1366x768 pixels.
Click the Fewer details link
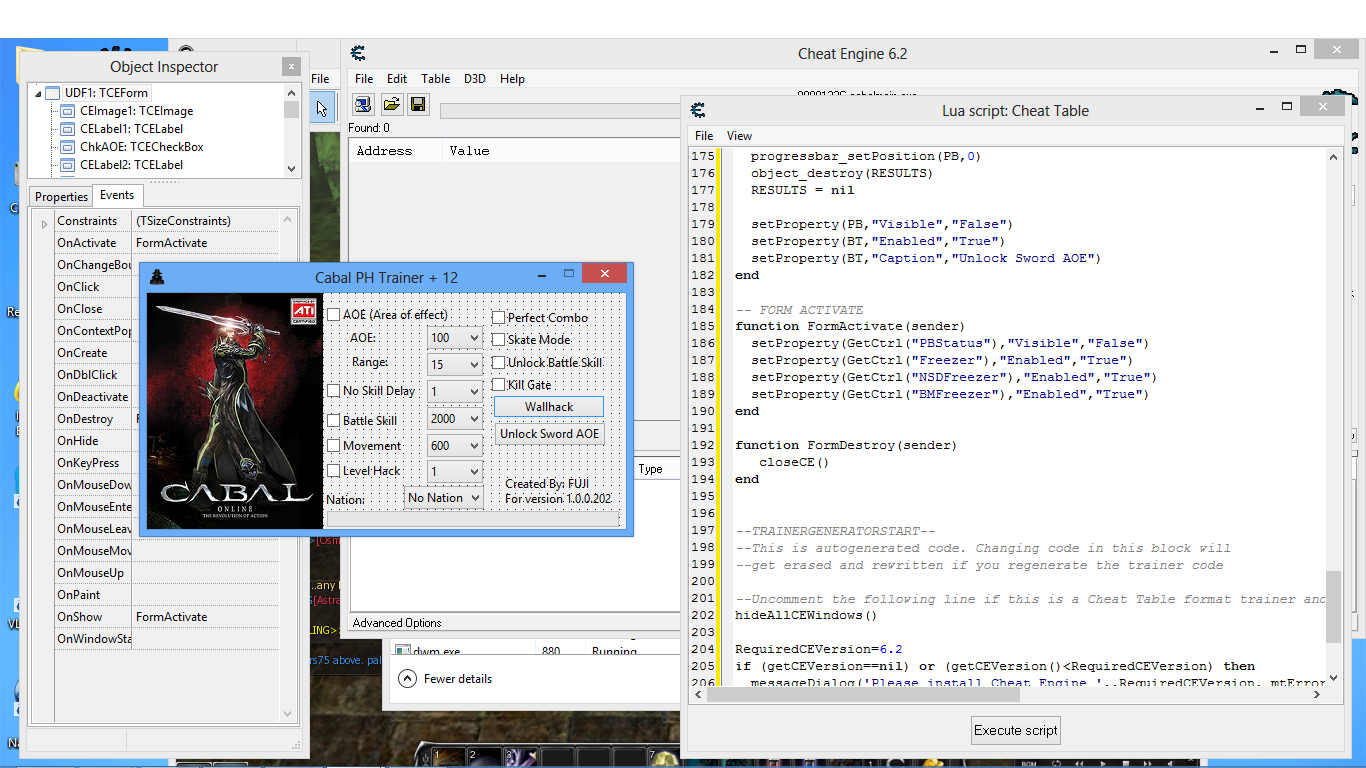(458, 679)
